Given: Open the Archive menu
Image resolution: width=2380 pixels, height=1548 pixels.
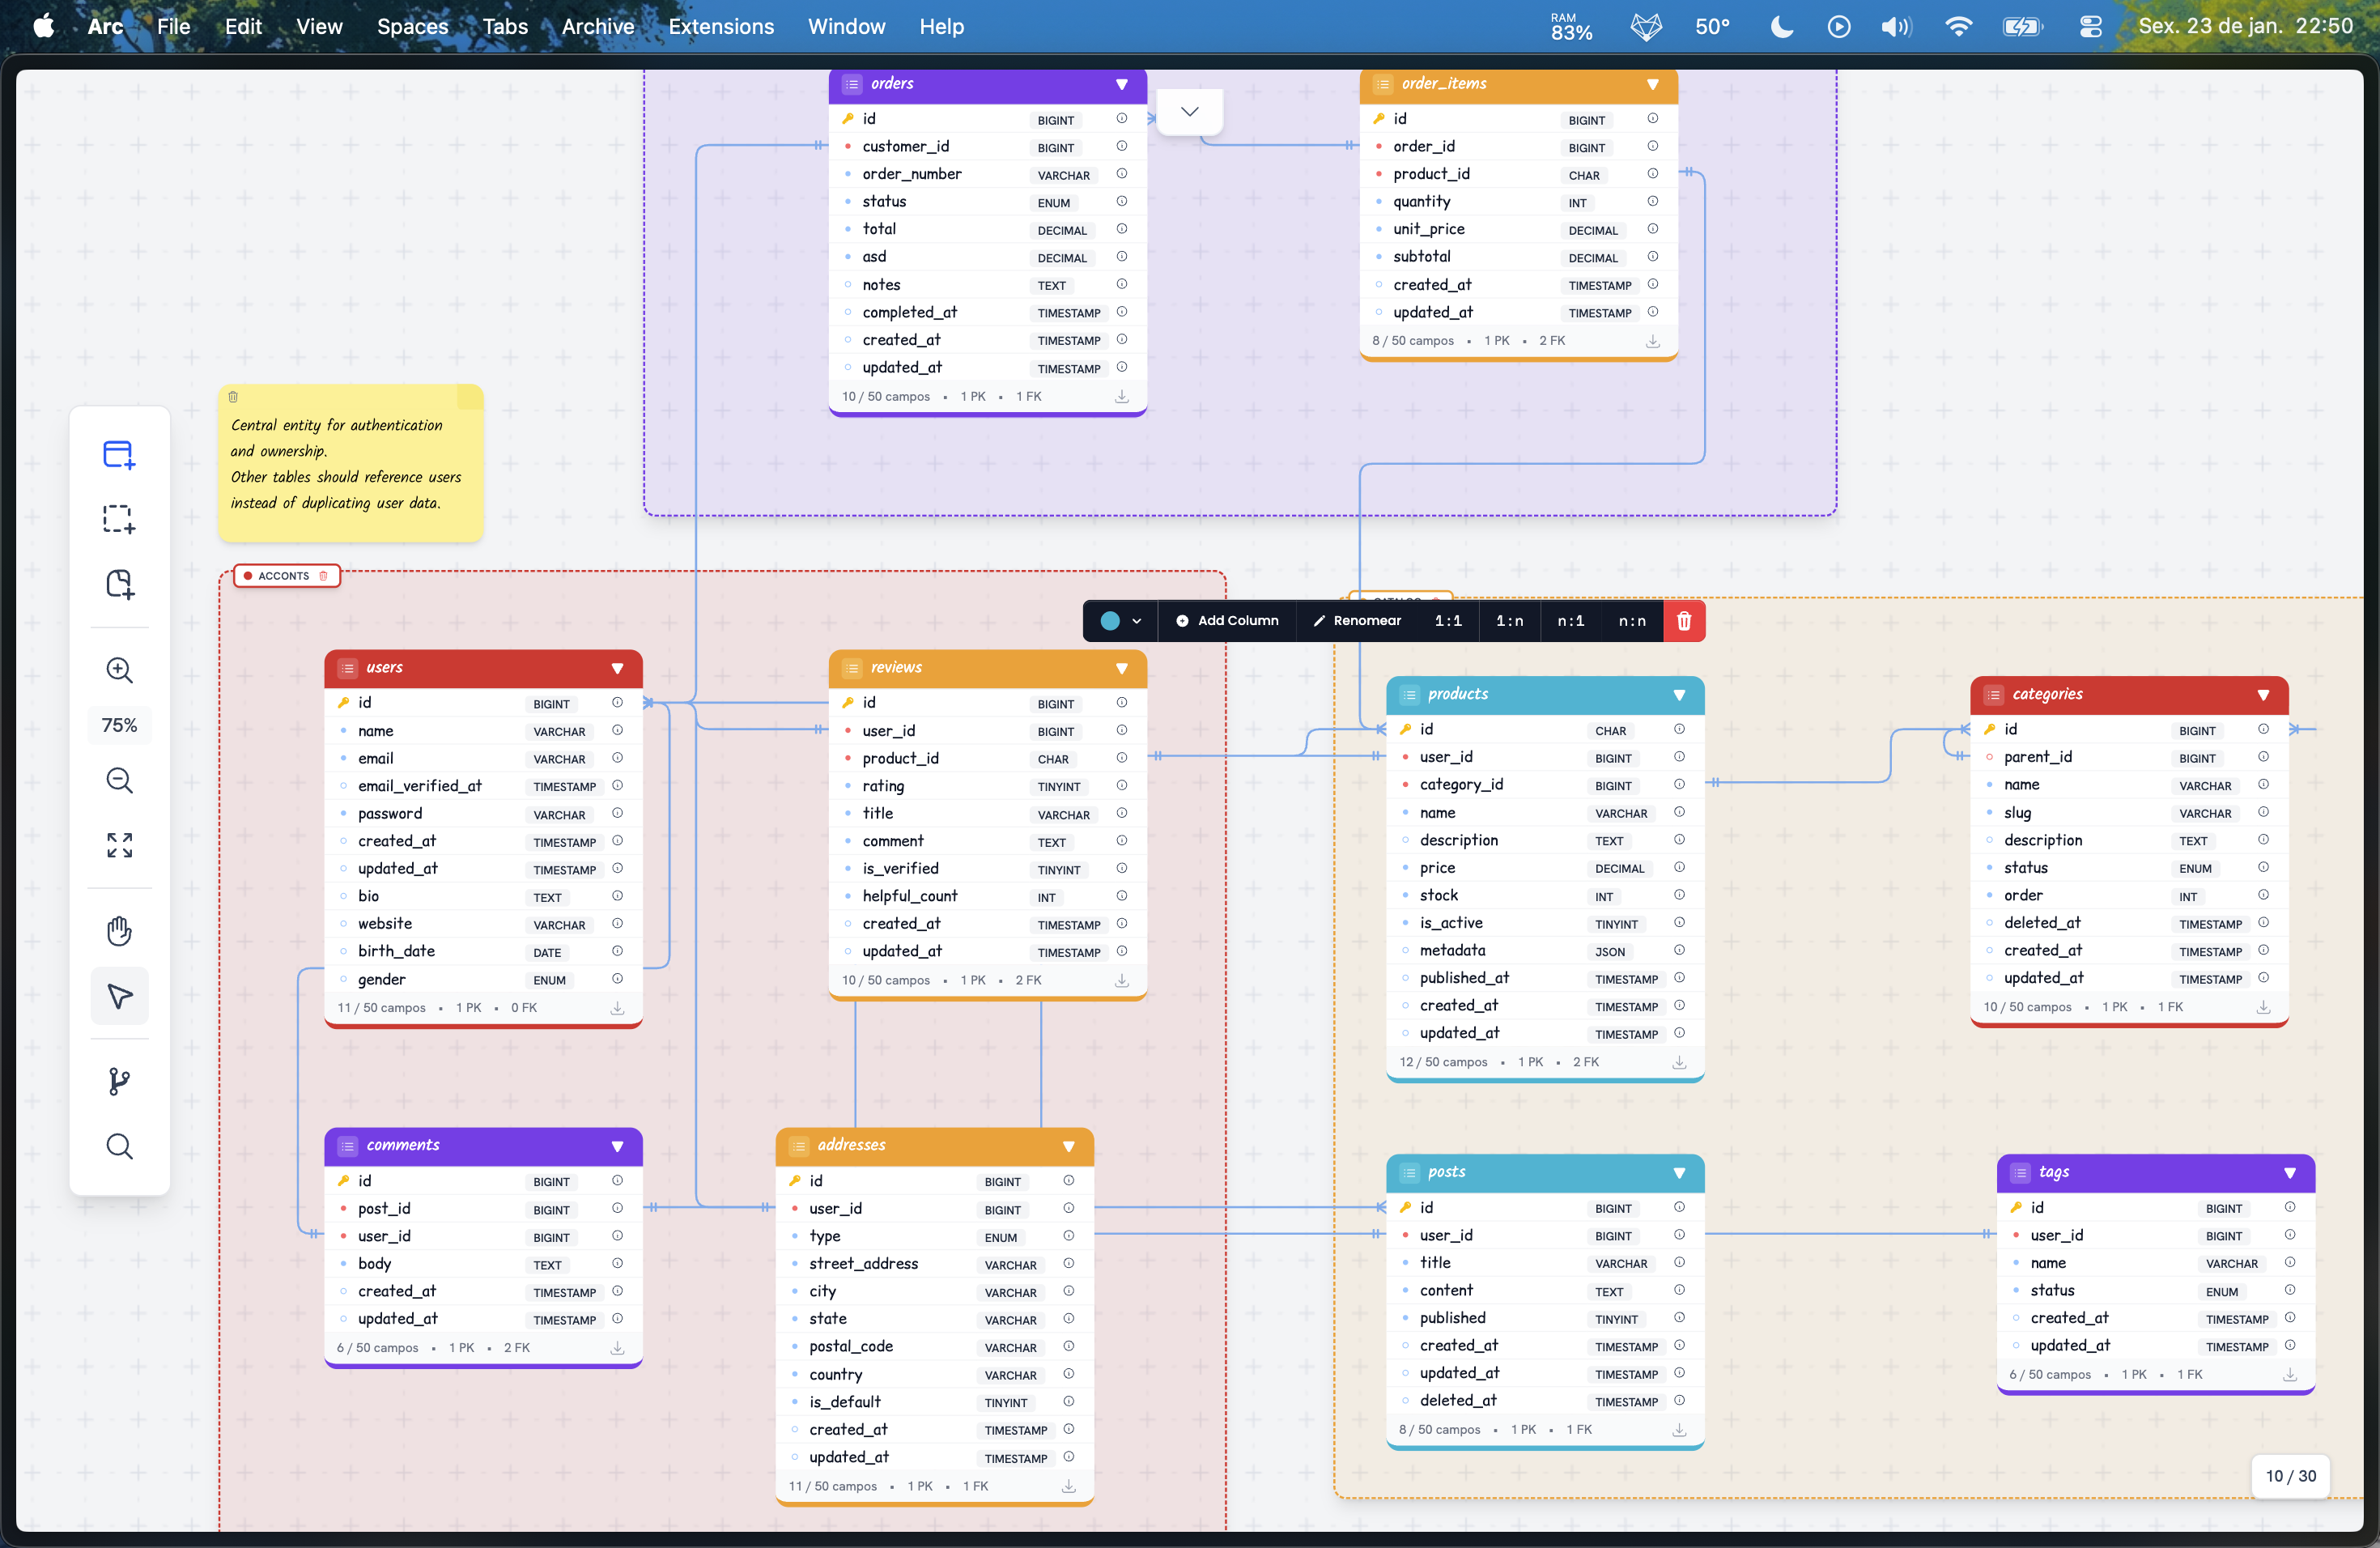Looking at the screenshot, I should click(597, 27).
